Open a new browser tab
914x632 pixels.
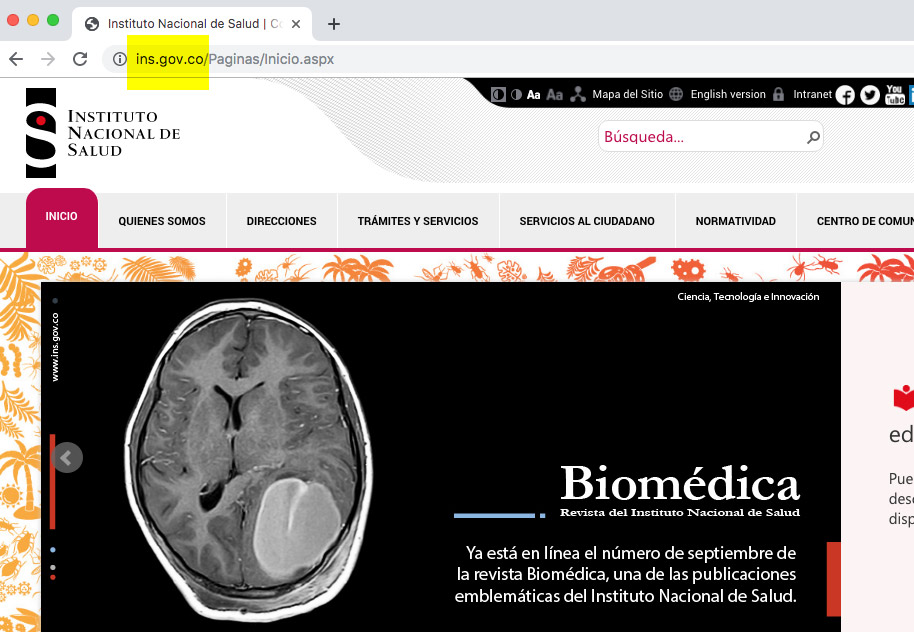point(333,24)
